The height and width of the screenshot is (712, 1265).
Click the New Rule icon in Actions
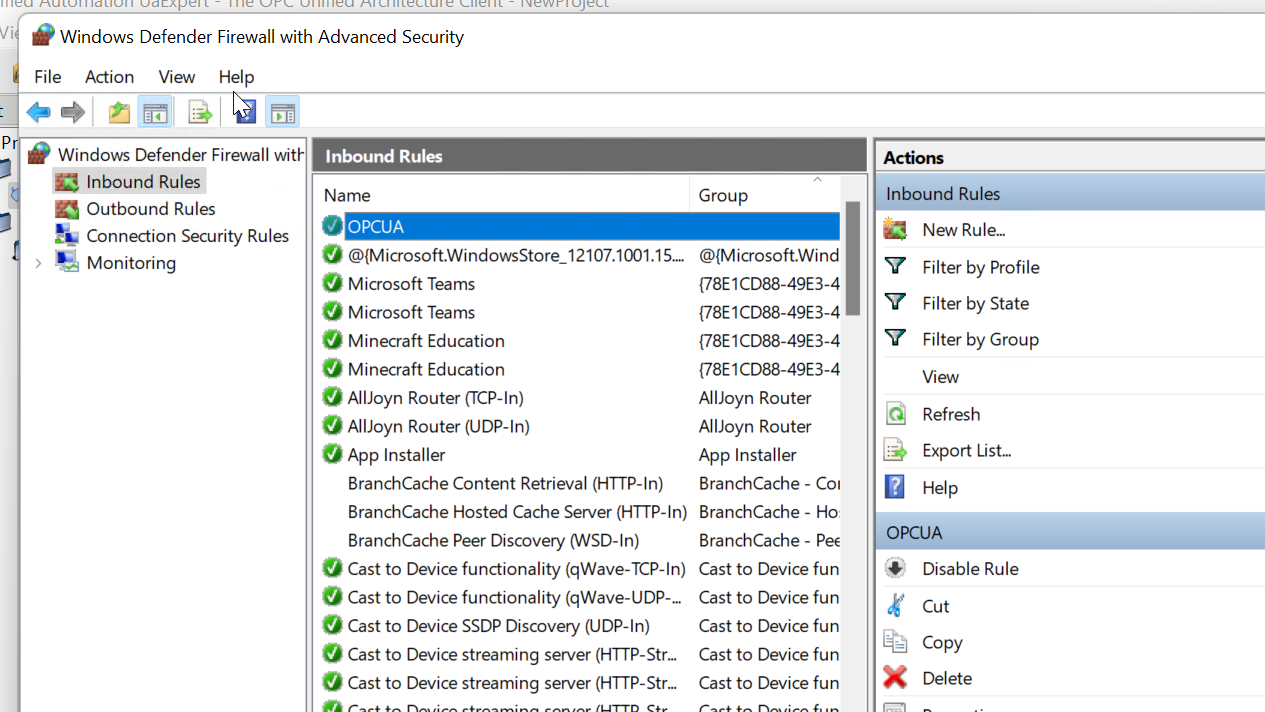click(895, 230)
